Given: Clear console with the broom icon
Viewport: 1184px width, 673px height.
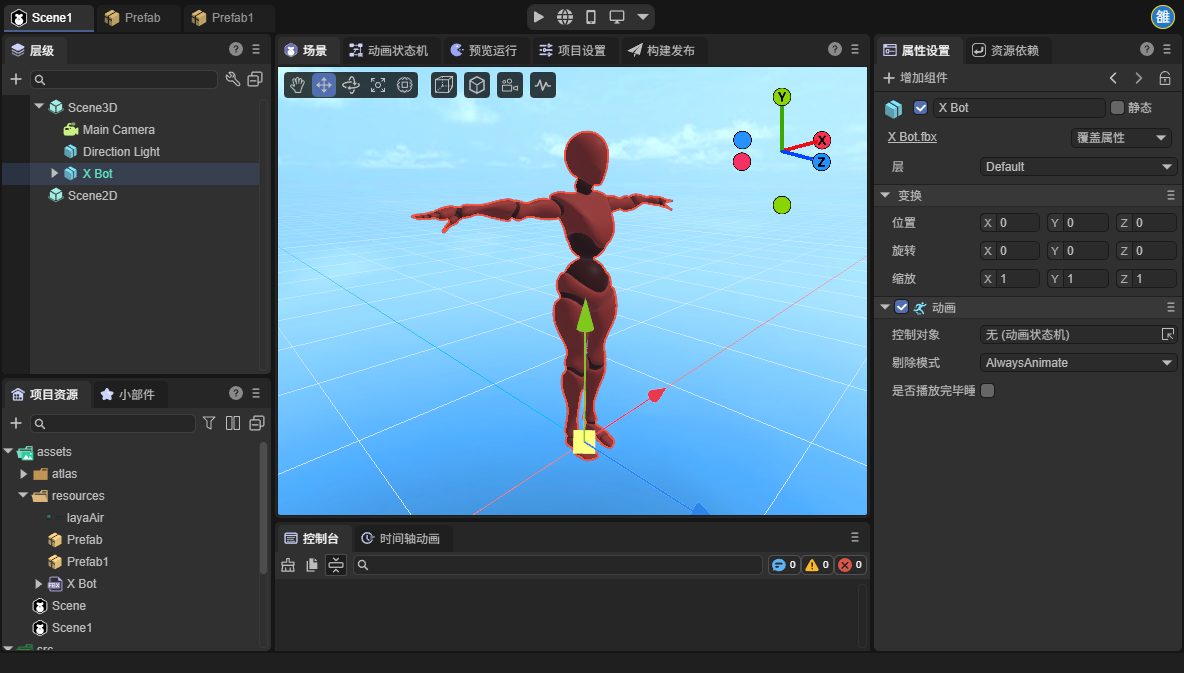Looking at the screenshot, I should (288, 565).
